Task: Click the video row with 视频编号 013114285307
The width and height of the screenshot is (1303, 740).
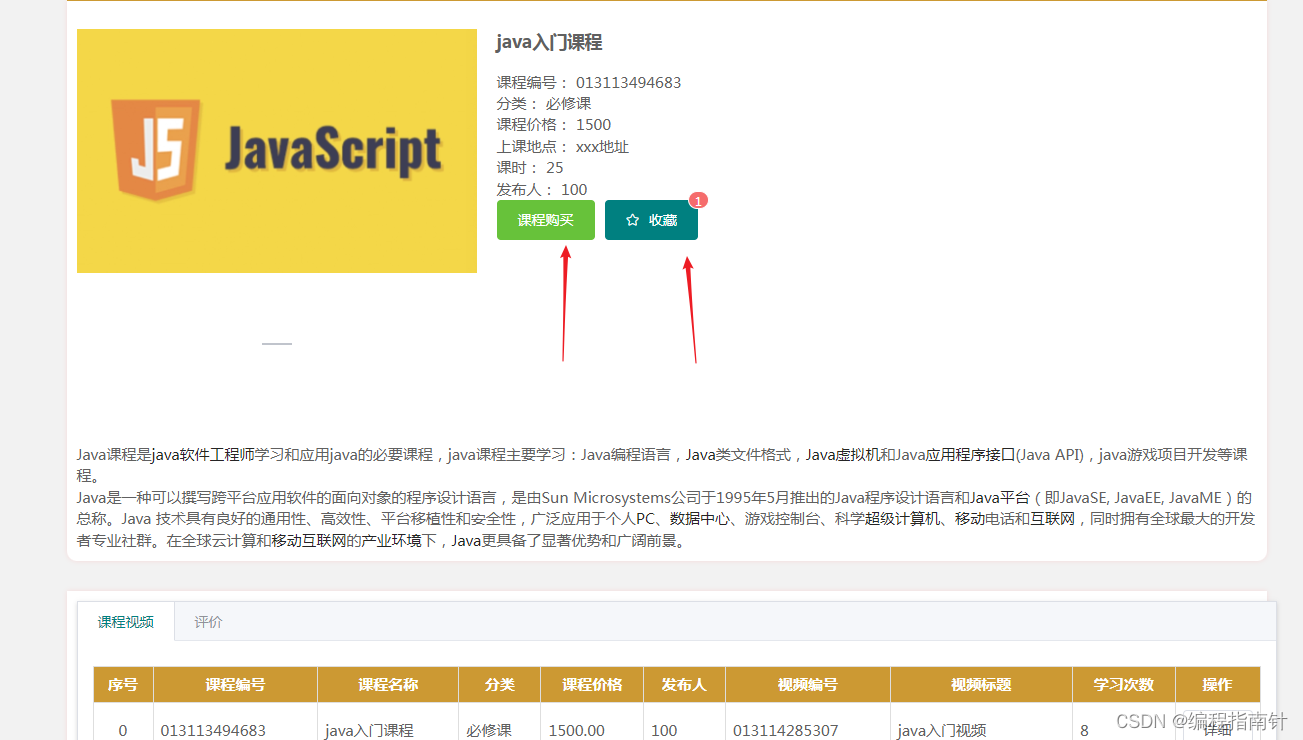Action: tap(786, 729)
